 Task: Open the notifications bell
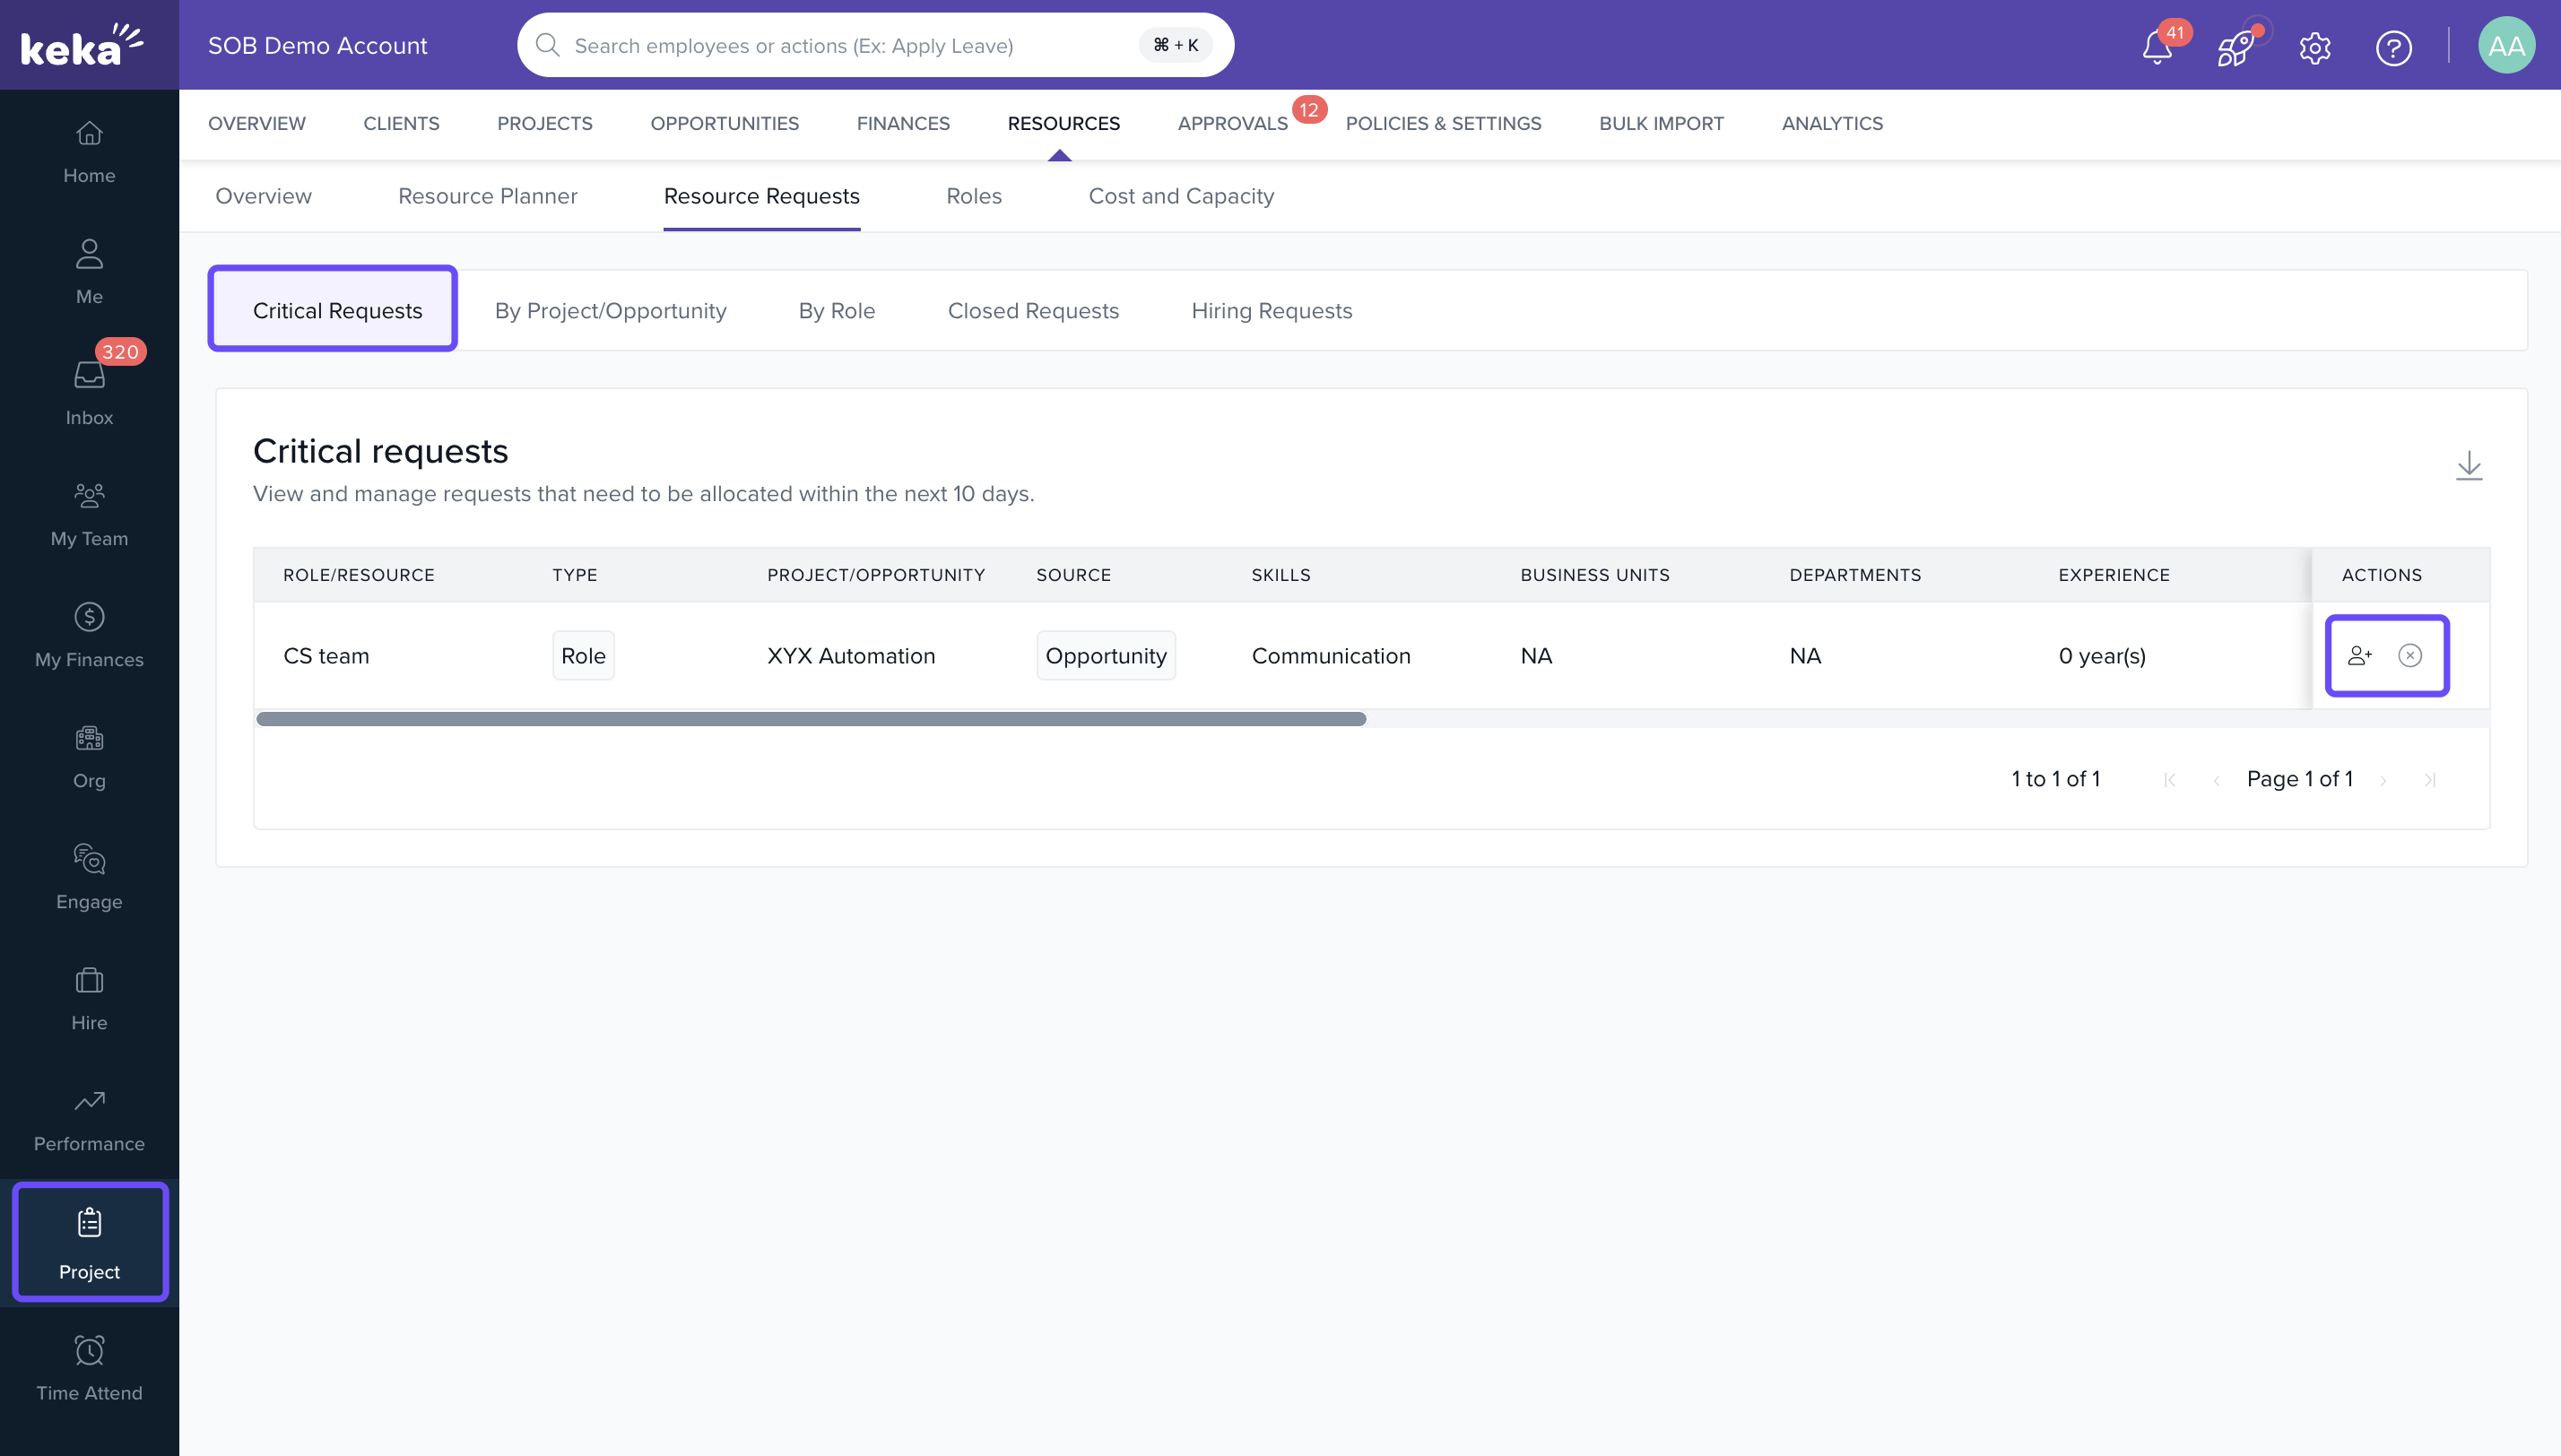[2157, 47]
